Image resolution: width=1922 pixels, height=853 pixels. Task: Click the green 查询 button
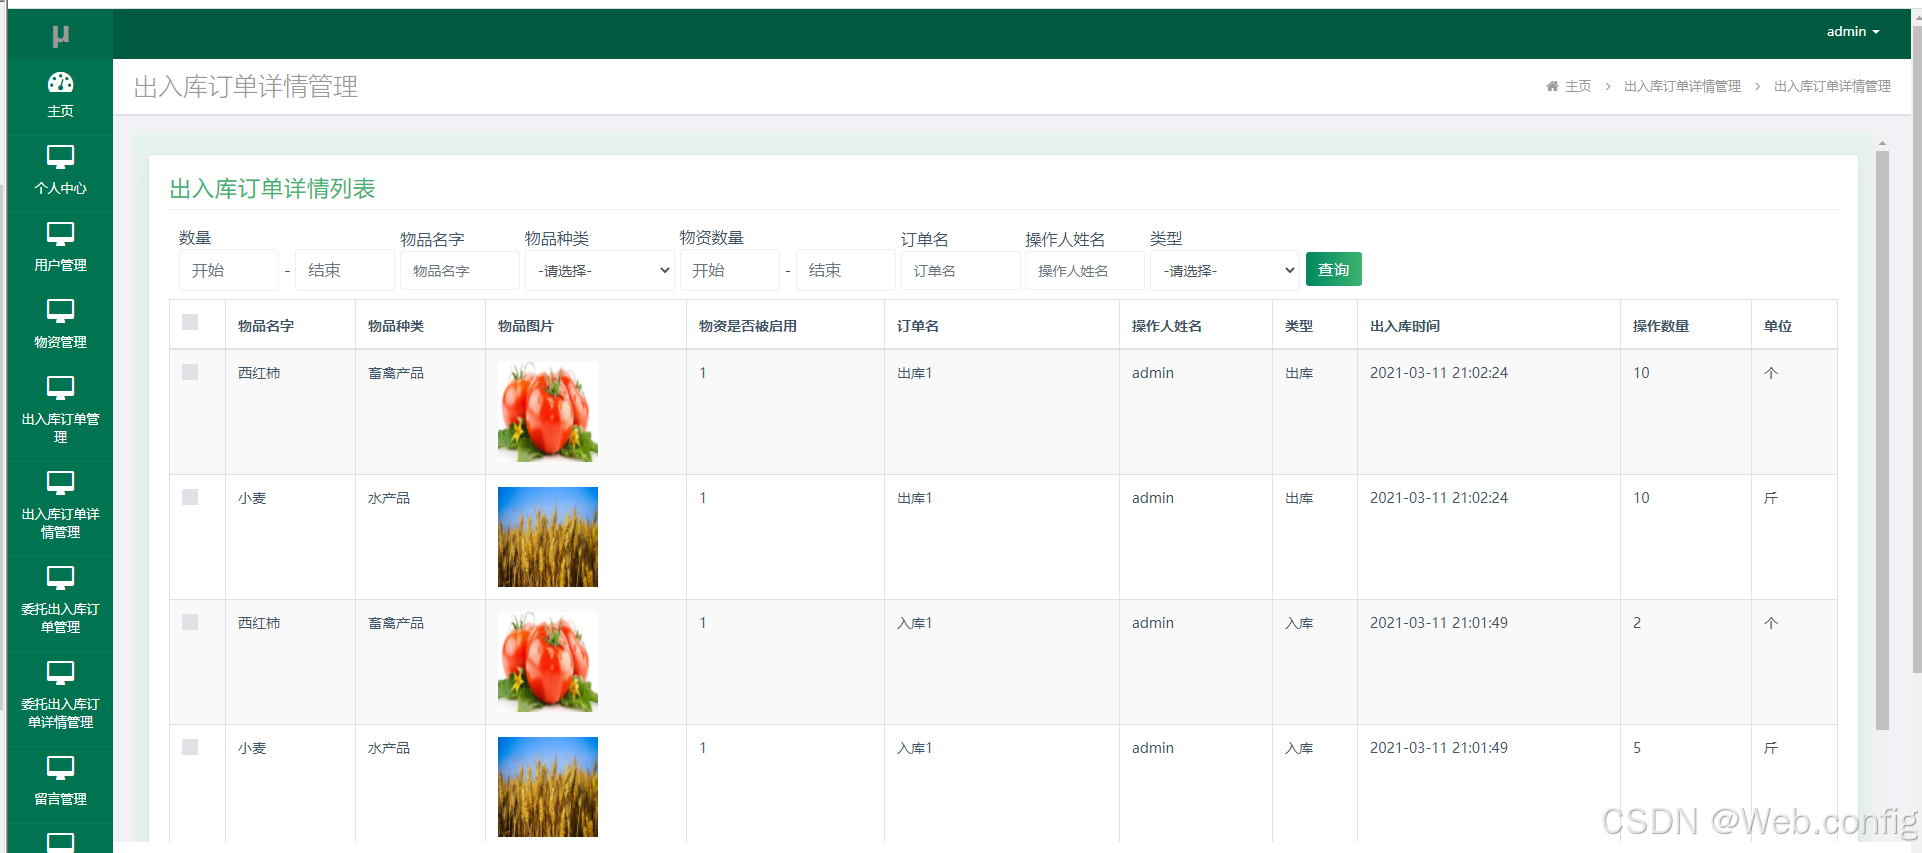coord(1333,269)
